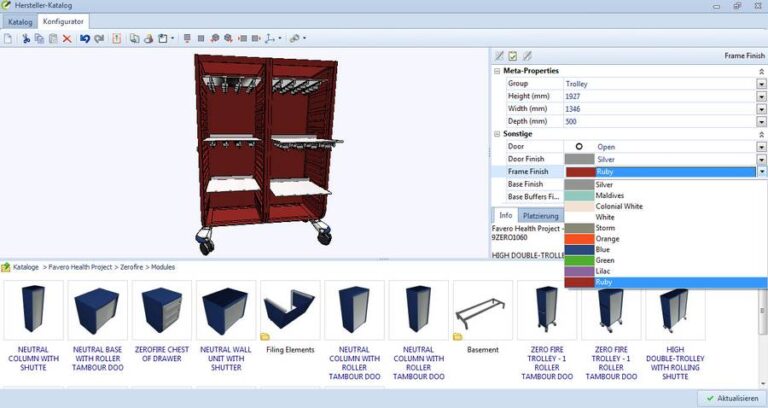Click the first pencil icon in properties panel

499,56
